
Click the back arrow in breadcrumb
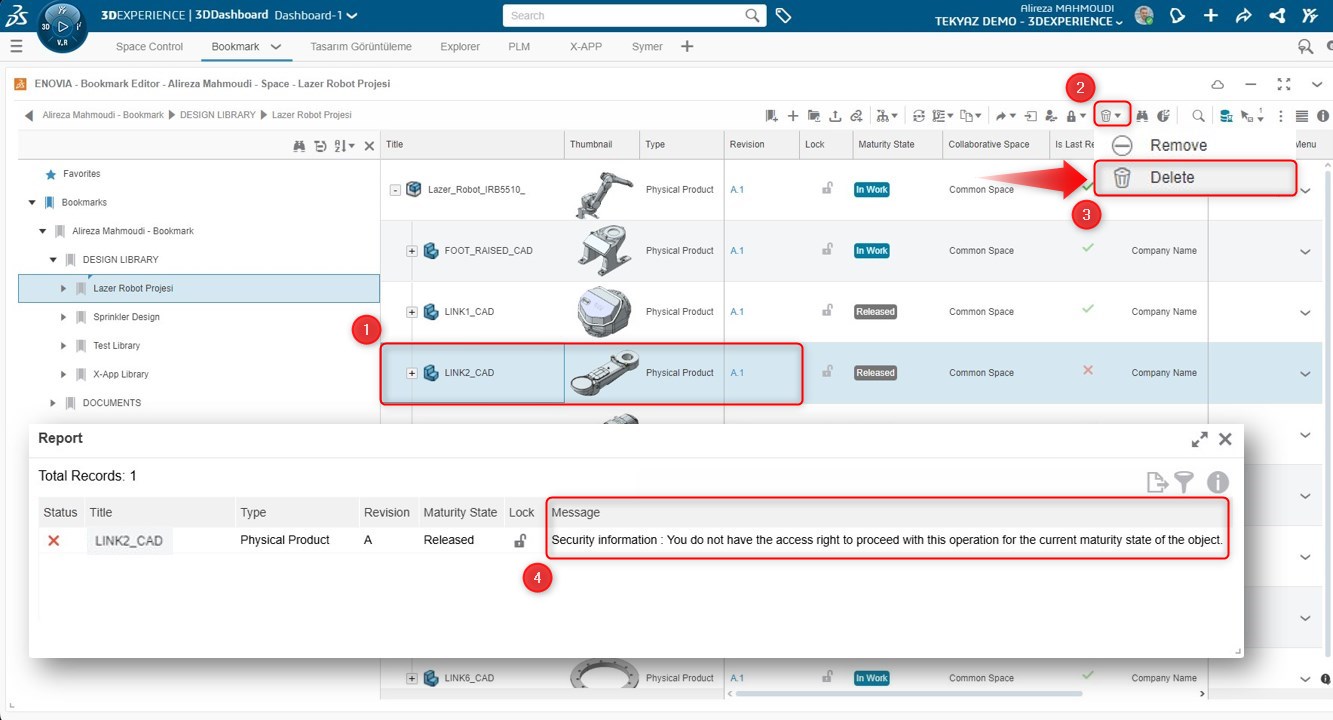(x=29, y=116)
